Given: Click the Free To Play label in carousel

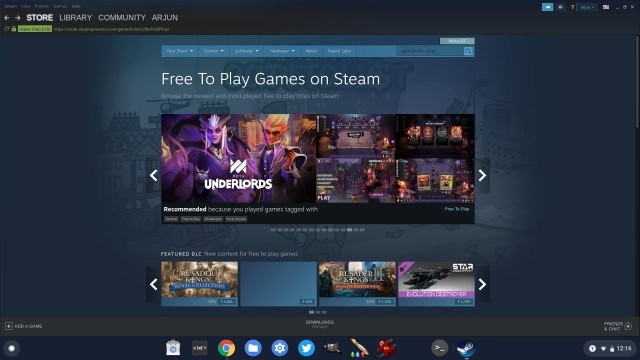Looking at the screenshot, I should coord(457,209).
